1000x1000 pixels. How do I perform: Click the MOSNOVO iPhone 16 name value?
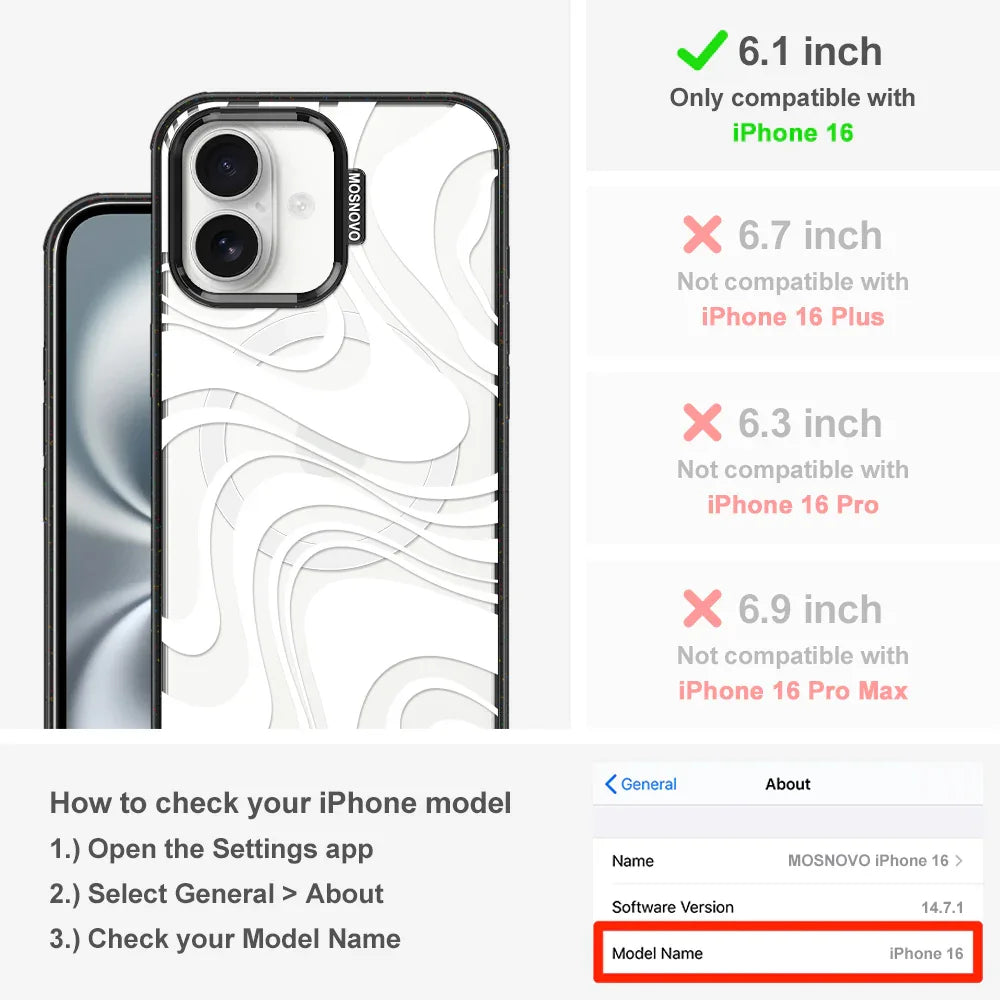pyautogui.click(x=868, y=860)
